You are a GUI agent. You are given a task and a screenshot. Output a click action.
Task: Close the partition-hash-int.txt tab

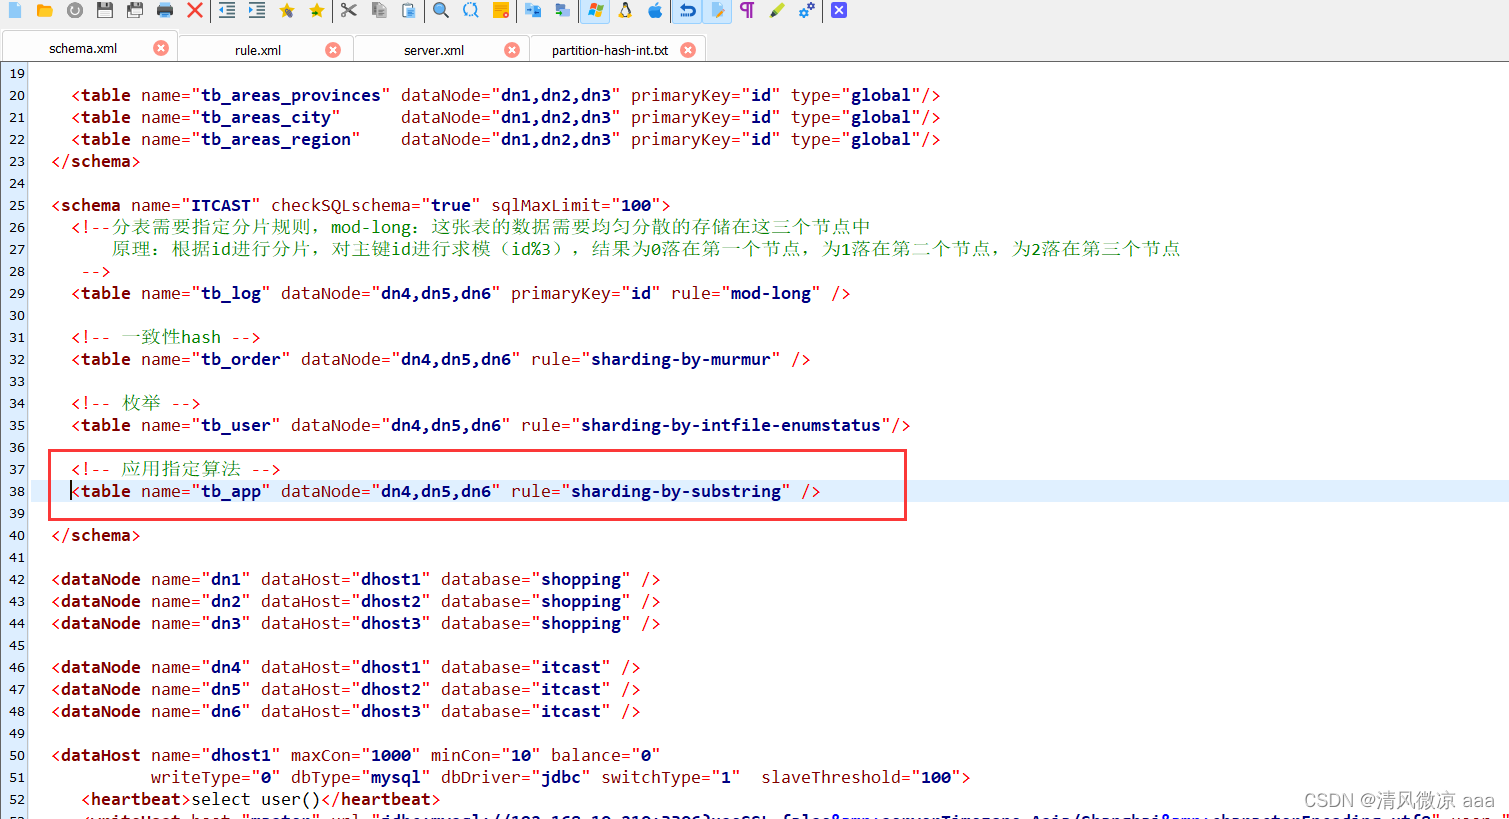[688, 50]
